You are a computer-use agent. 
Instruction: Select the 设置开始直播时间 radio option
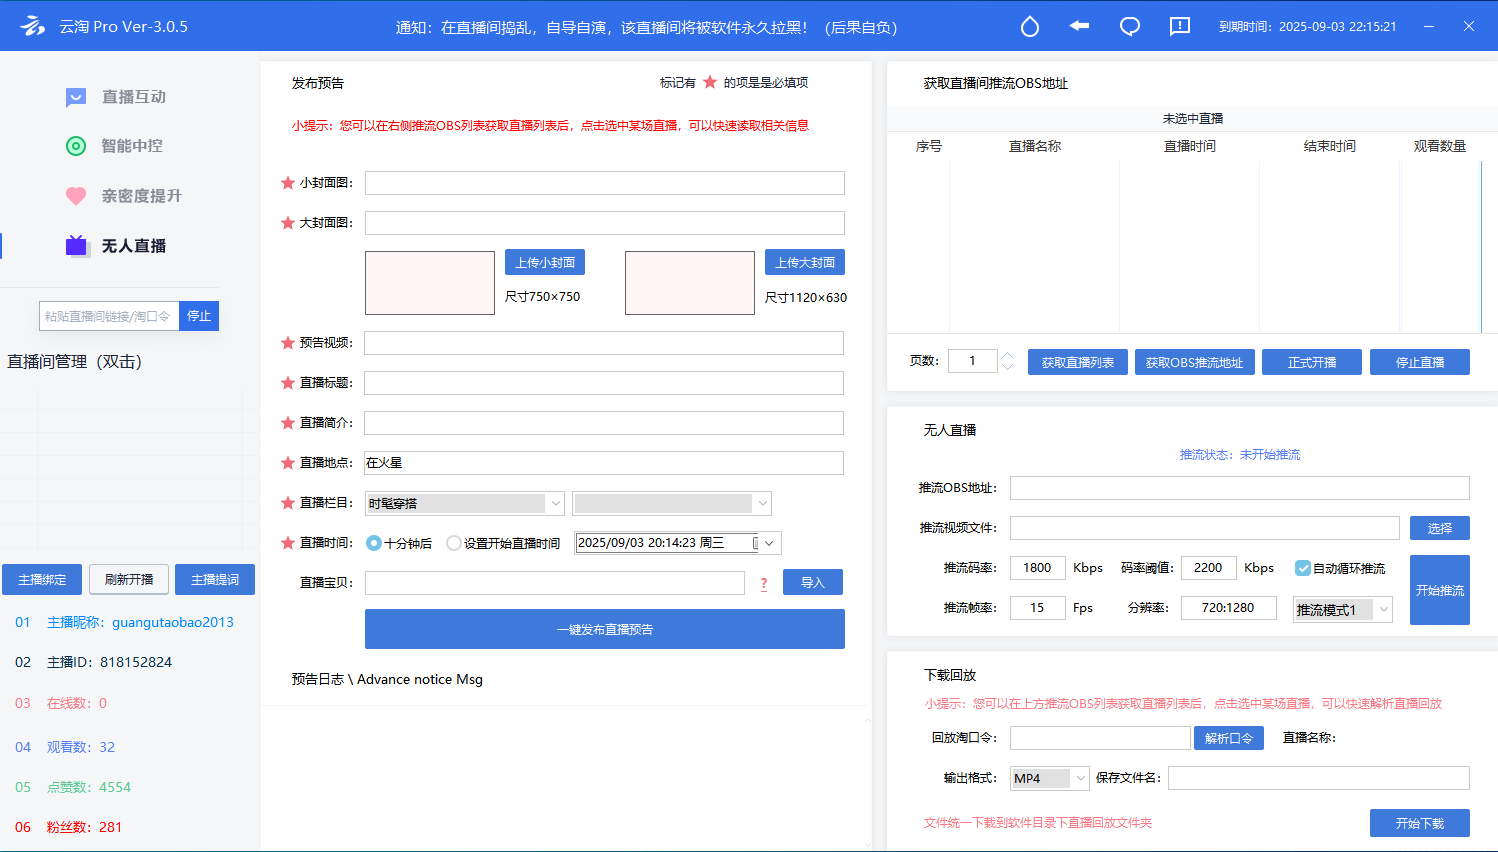pos(454,543)
